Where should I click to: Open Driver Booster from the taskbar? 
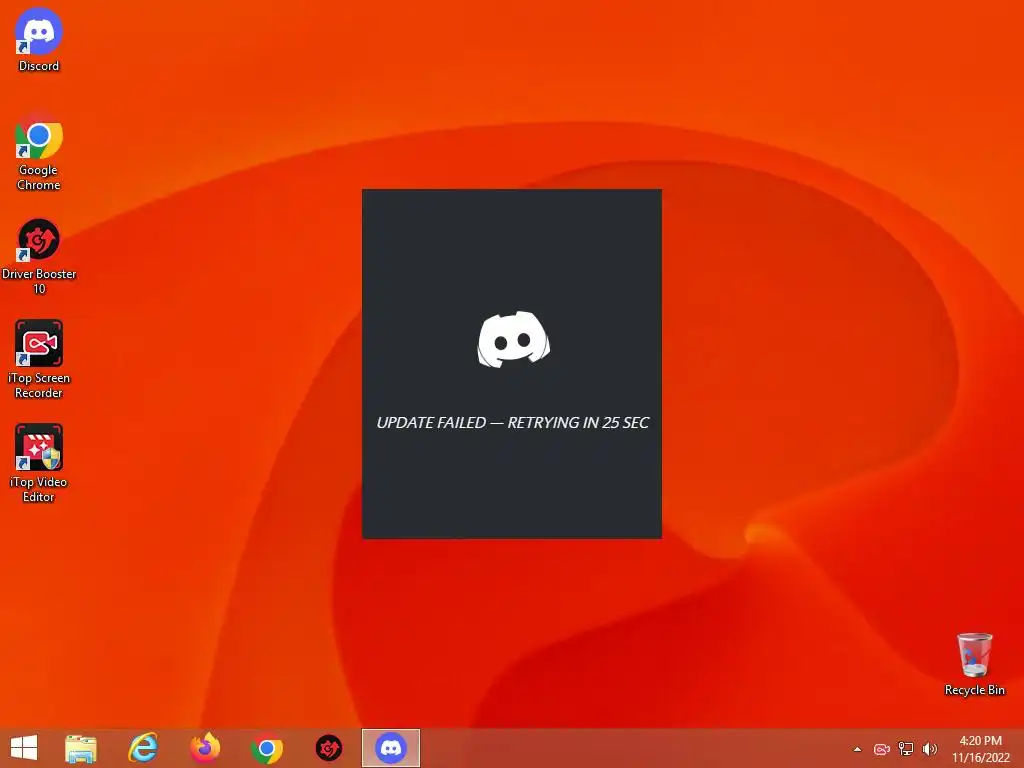(328, 748)
